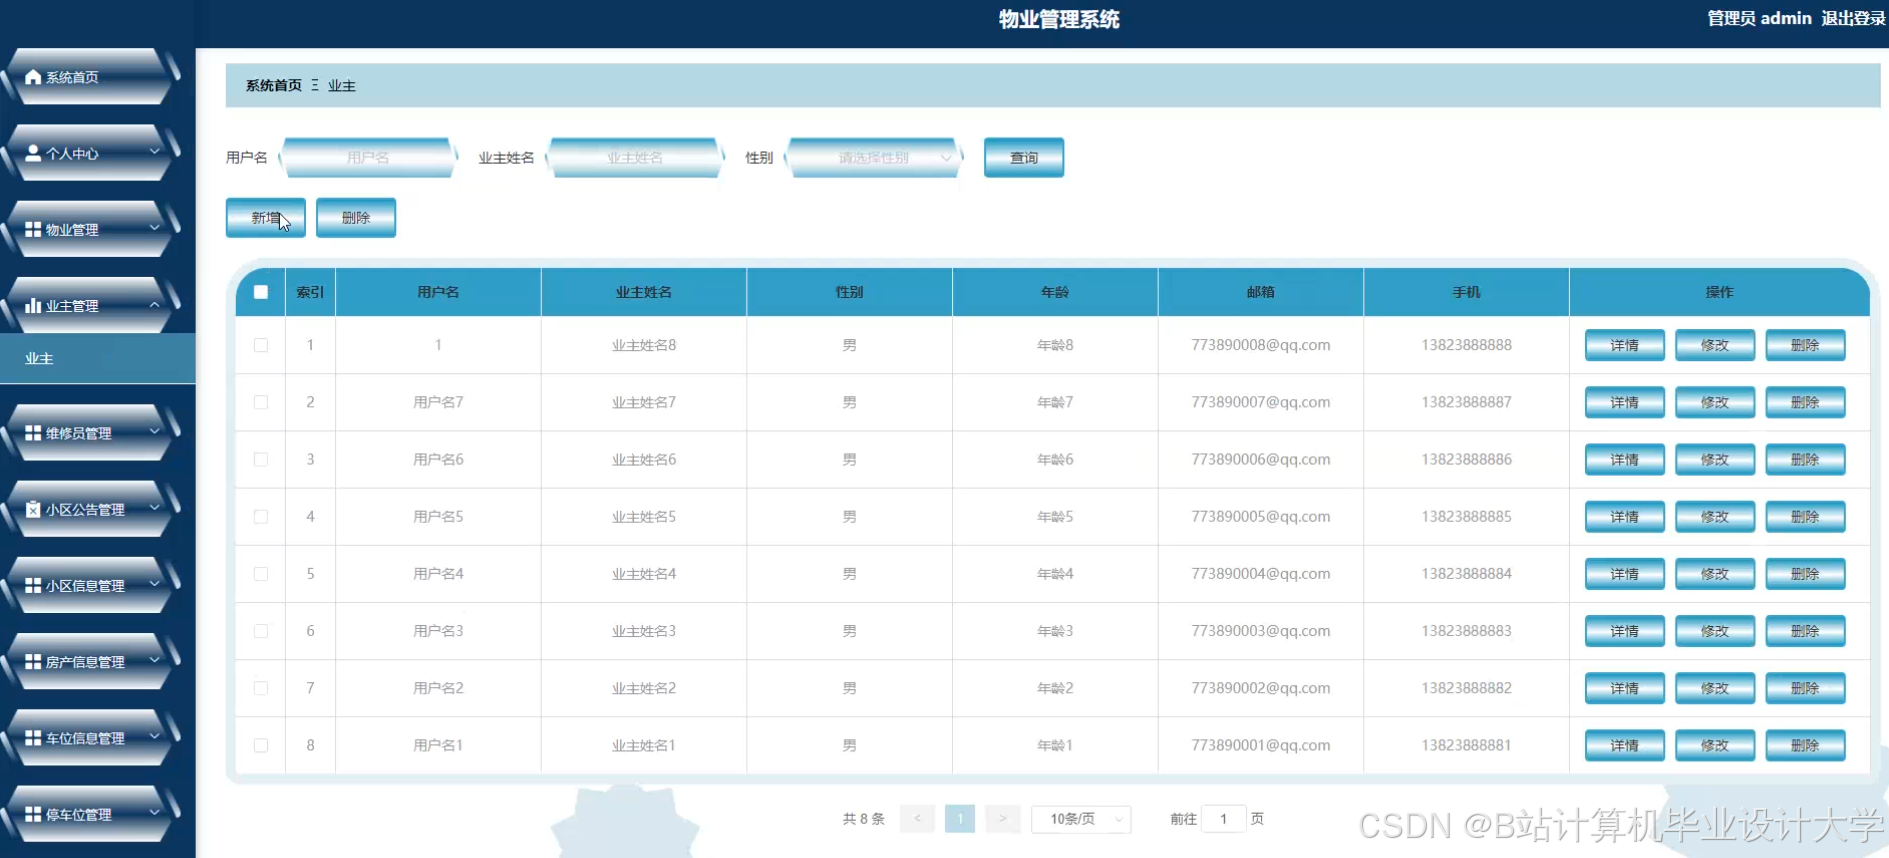Image resolution: width=1889 pixels, height=858 pixels.
Task: Expand the 房产信息管理 menu chevron
Action: point(154,660)
